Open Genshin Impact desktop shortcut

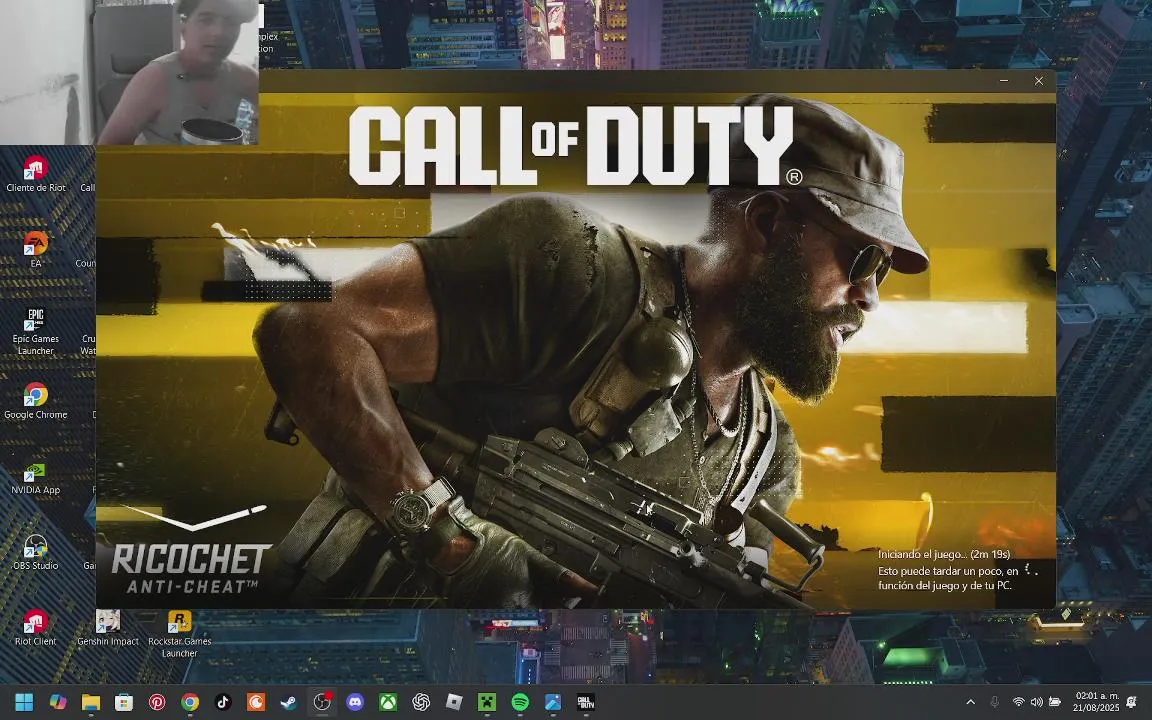[108, 627]
